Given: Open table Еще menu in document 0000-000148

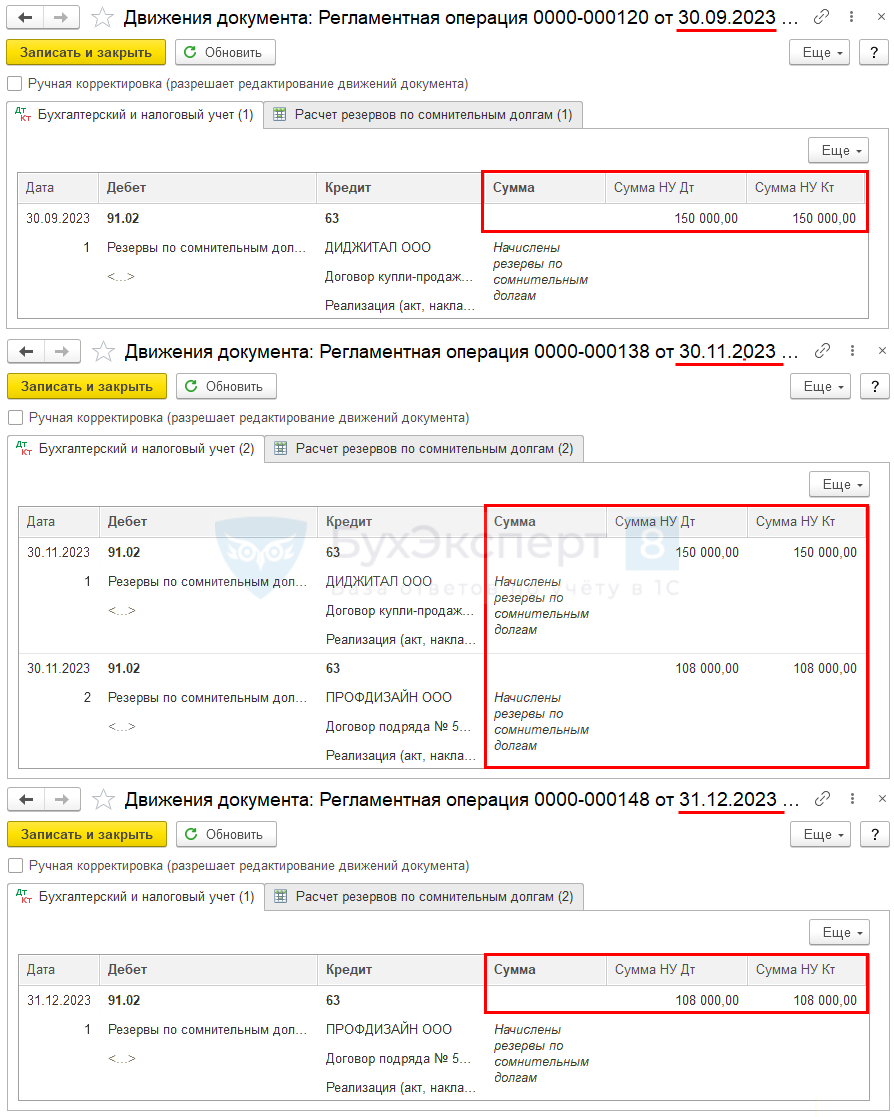Looking at the screenshot, I should [838, 933].
